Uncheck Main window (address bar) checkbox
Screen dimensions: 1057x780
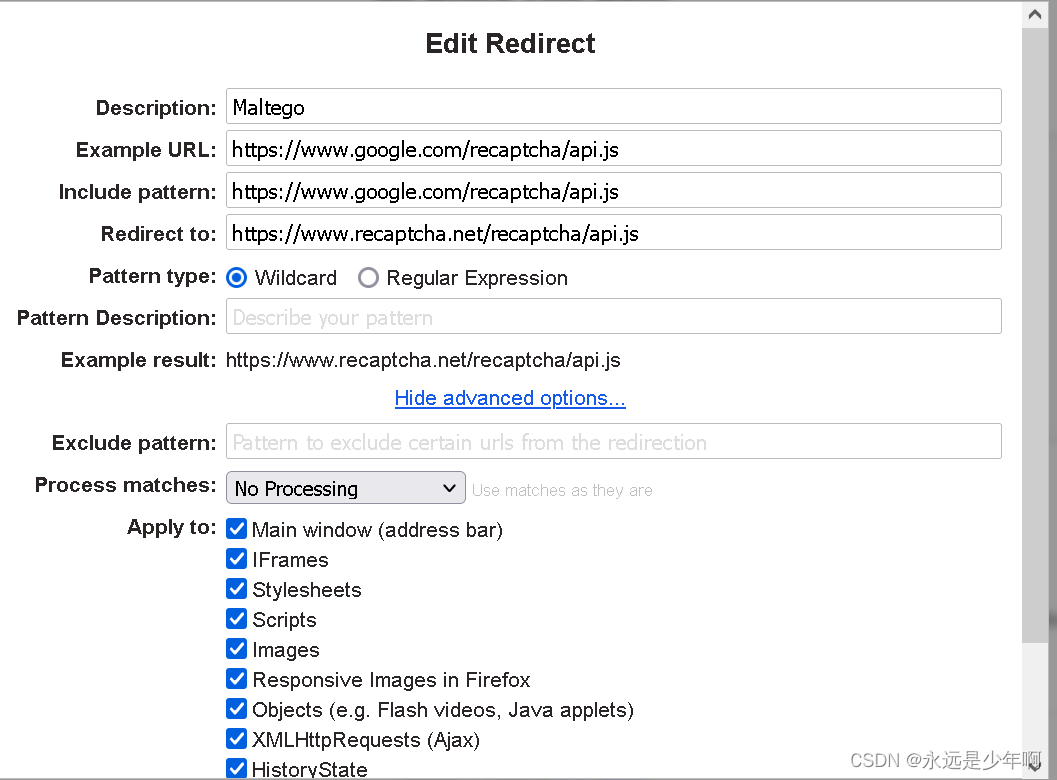tap(237, 529)
